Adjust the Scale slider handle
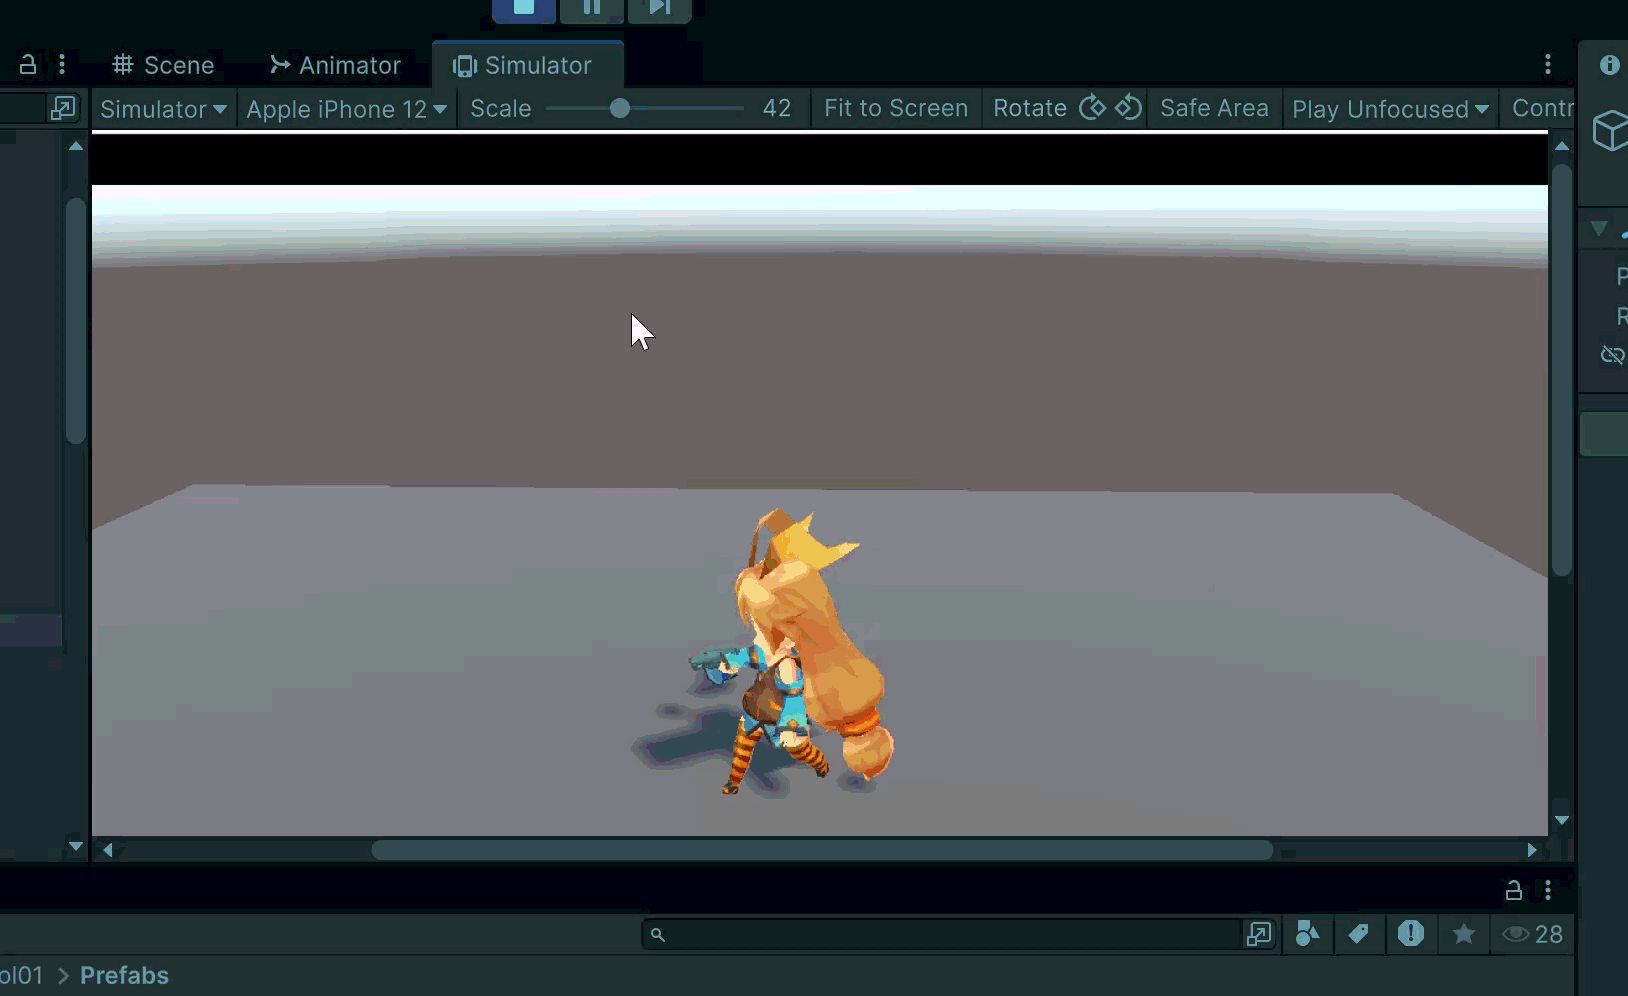The width and height of the screenshot is (1628, 996). (x=620, y=108)
